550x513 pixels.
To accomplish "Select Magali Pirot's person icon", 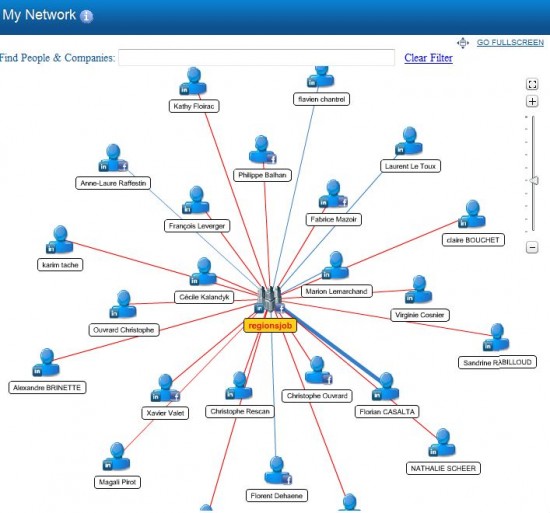I will click(x=117, y=457).
